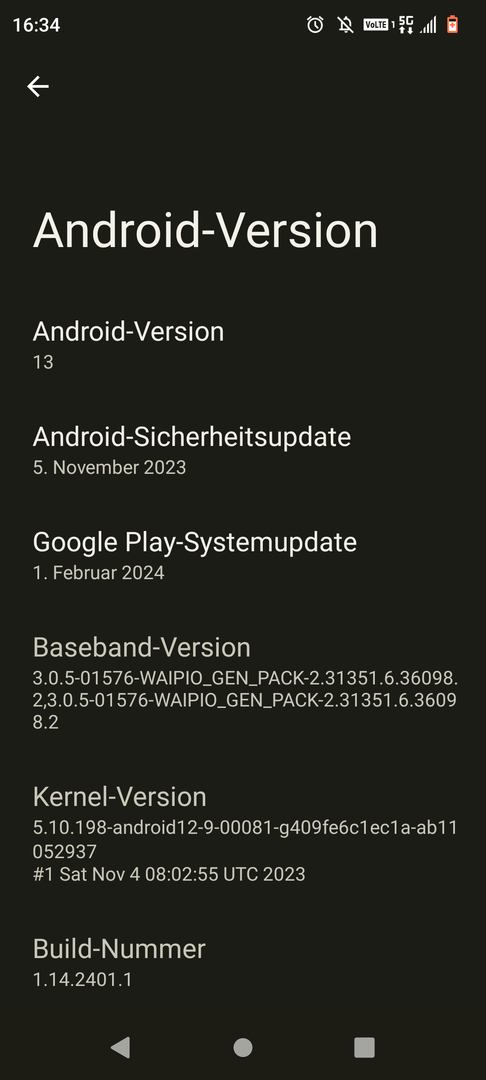The height and width of the screenshot is (1080, 486).
Task: Tap the battery status icon
Action: (452, 25)
